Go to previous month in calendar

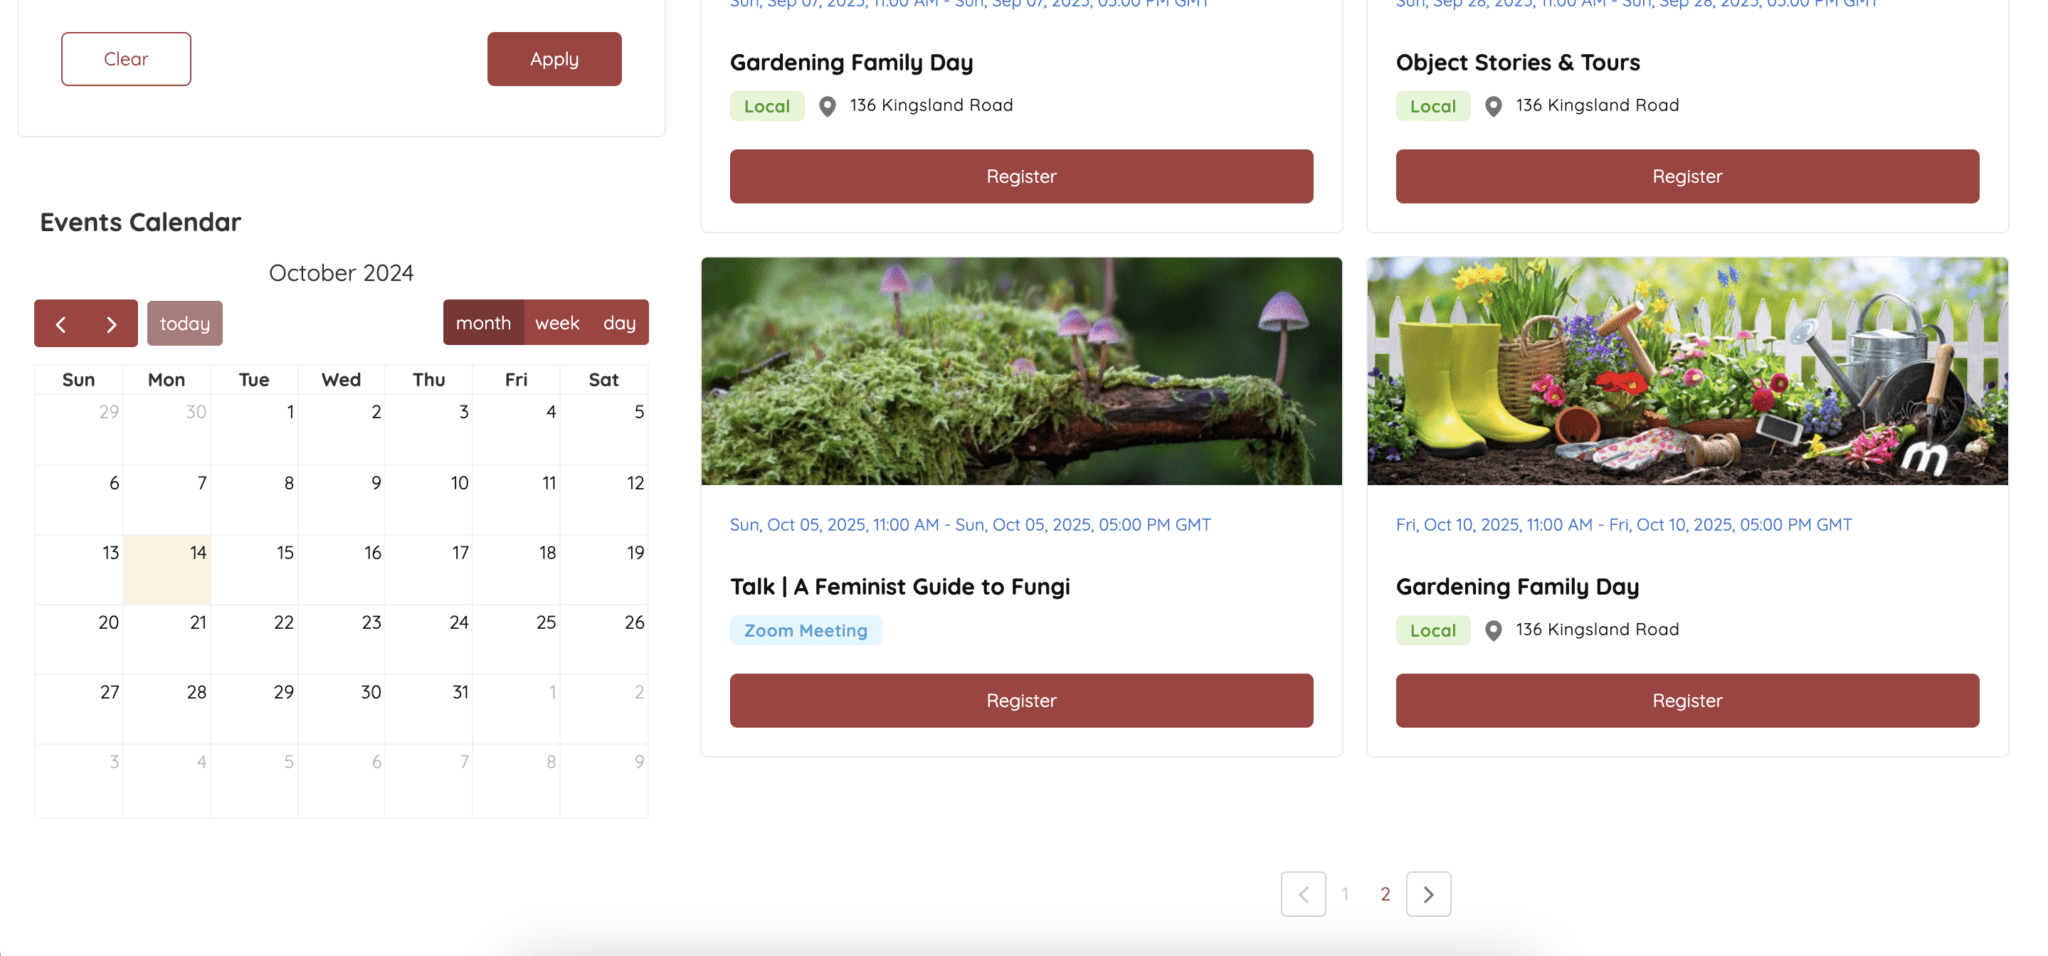(61, 324)
